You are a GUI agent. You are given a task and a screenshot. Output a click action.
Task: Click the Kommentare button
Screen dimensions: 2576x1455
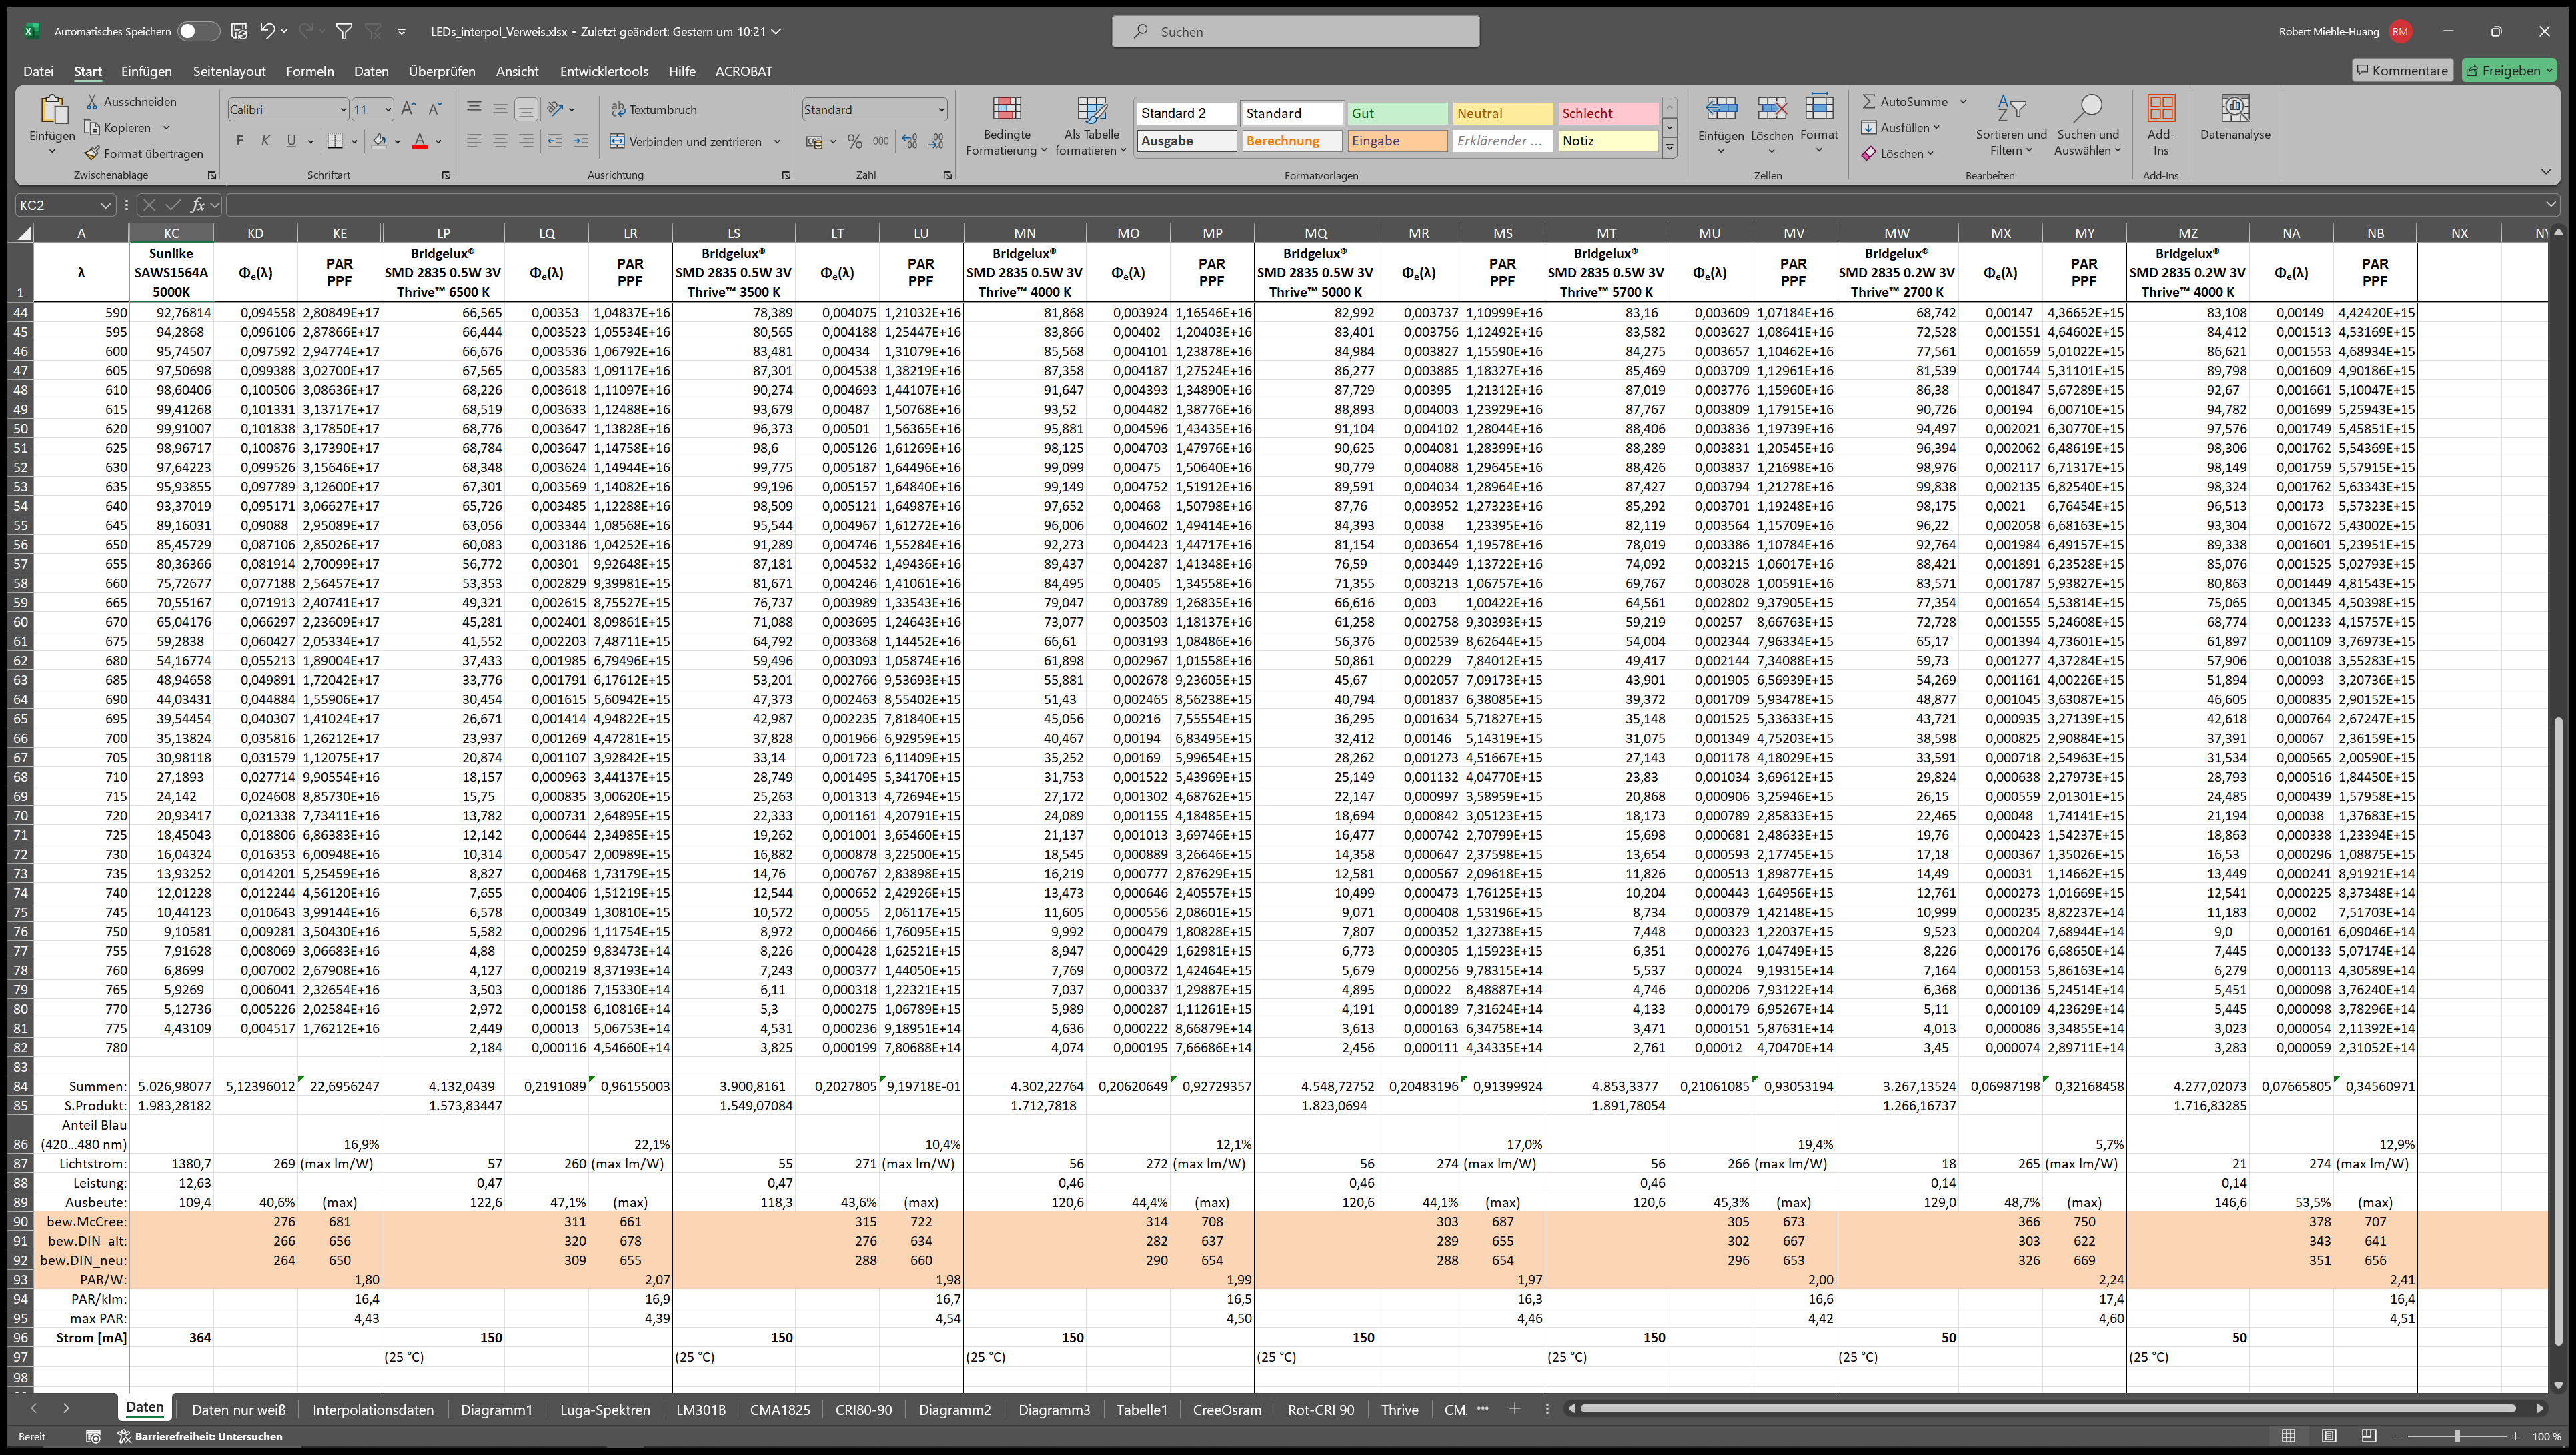pyautogui.click(x=2401, y=70)
